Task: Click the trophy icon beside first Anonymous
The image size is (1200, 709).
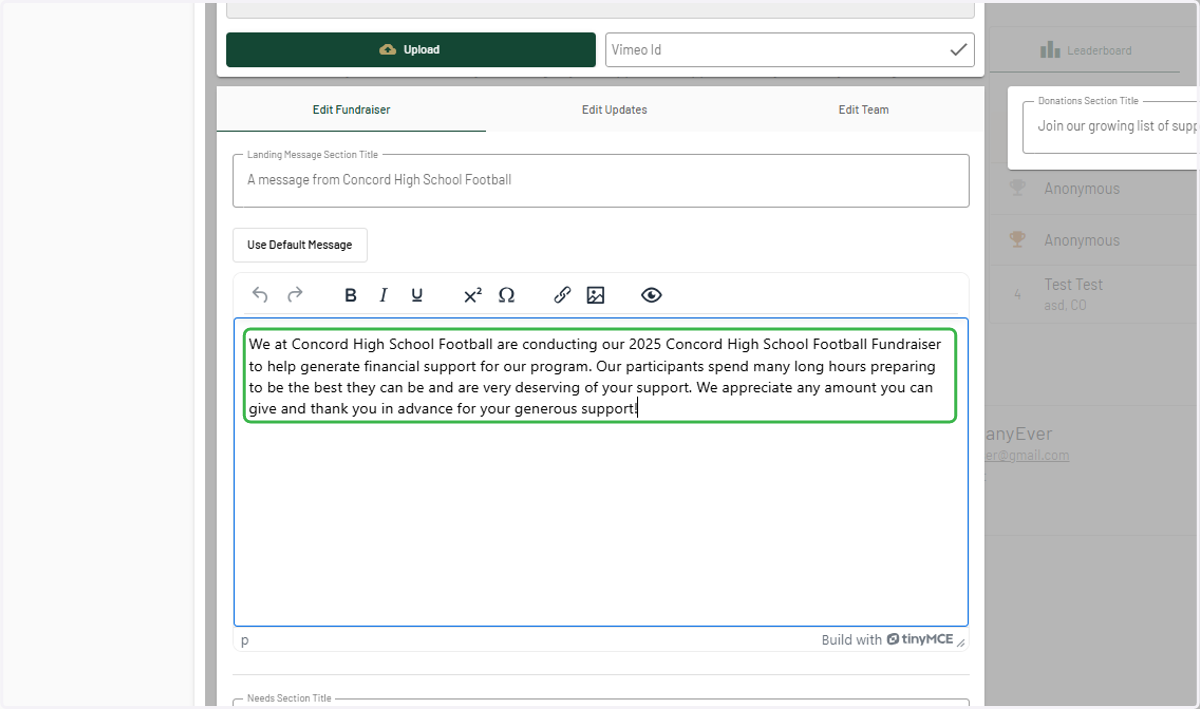Action: tap(1018, 188)
